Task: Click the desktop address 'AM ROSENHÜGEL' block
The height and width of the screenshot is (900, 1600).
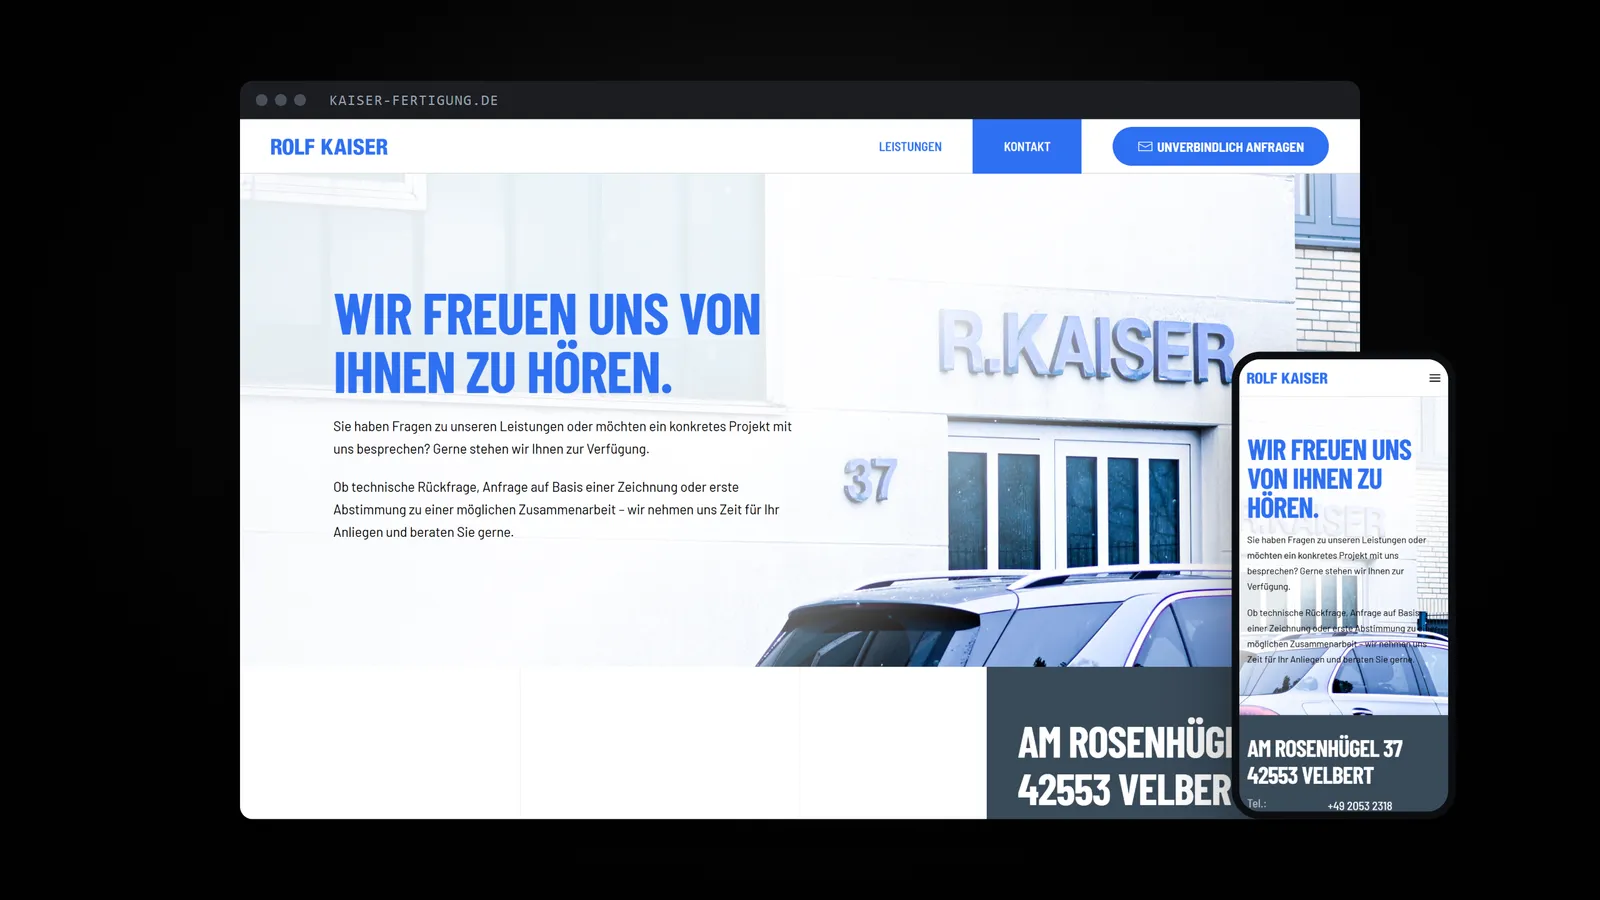Action: pyautogui.click(x=1124, y=766)
